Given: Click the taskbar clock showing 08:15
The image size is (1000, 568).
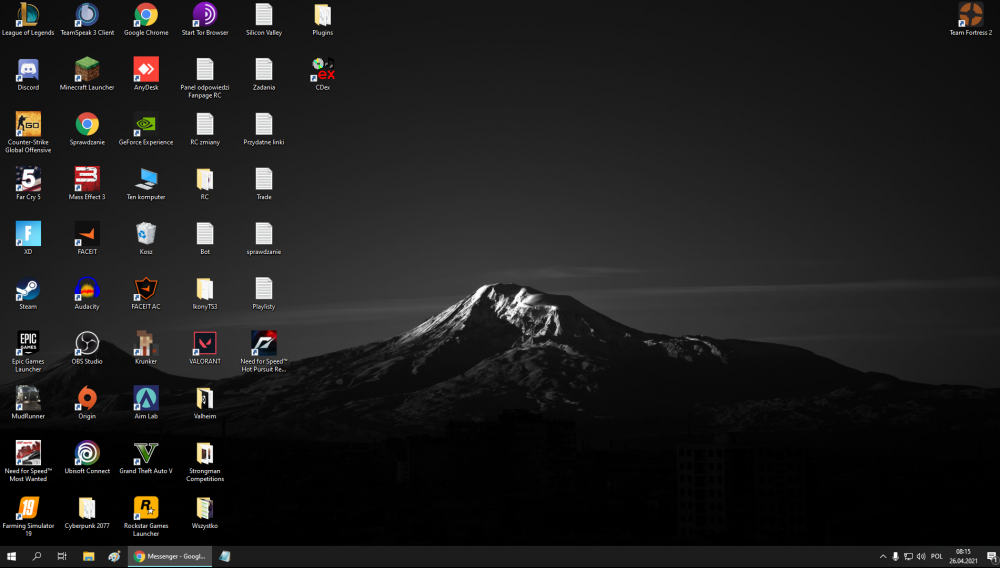Looking at the screenshot, I should point(963,556).
